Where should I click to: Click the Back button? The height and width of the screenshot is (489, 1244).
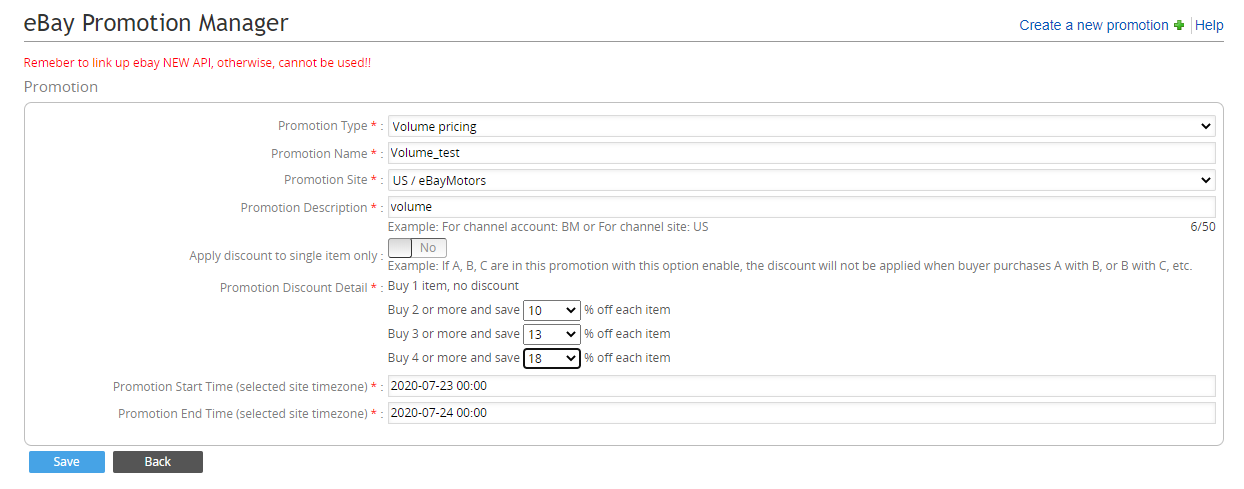[158, 462]
